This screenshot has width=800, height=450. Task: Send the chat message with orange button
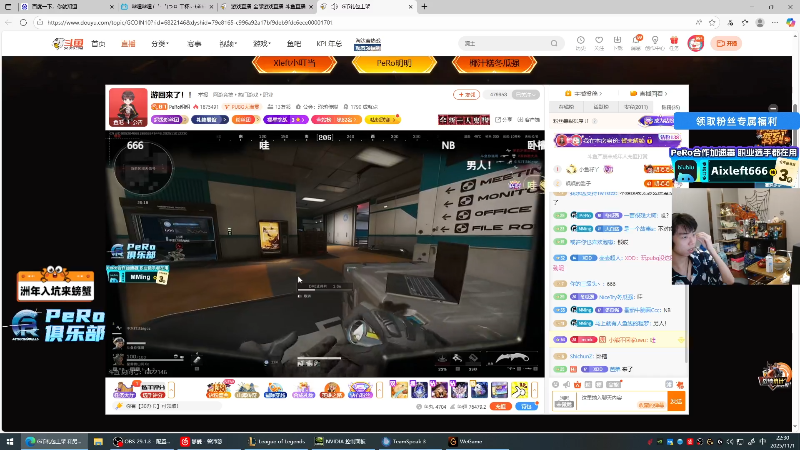(676, 401)
